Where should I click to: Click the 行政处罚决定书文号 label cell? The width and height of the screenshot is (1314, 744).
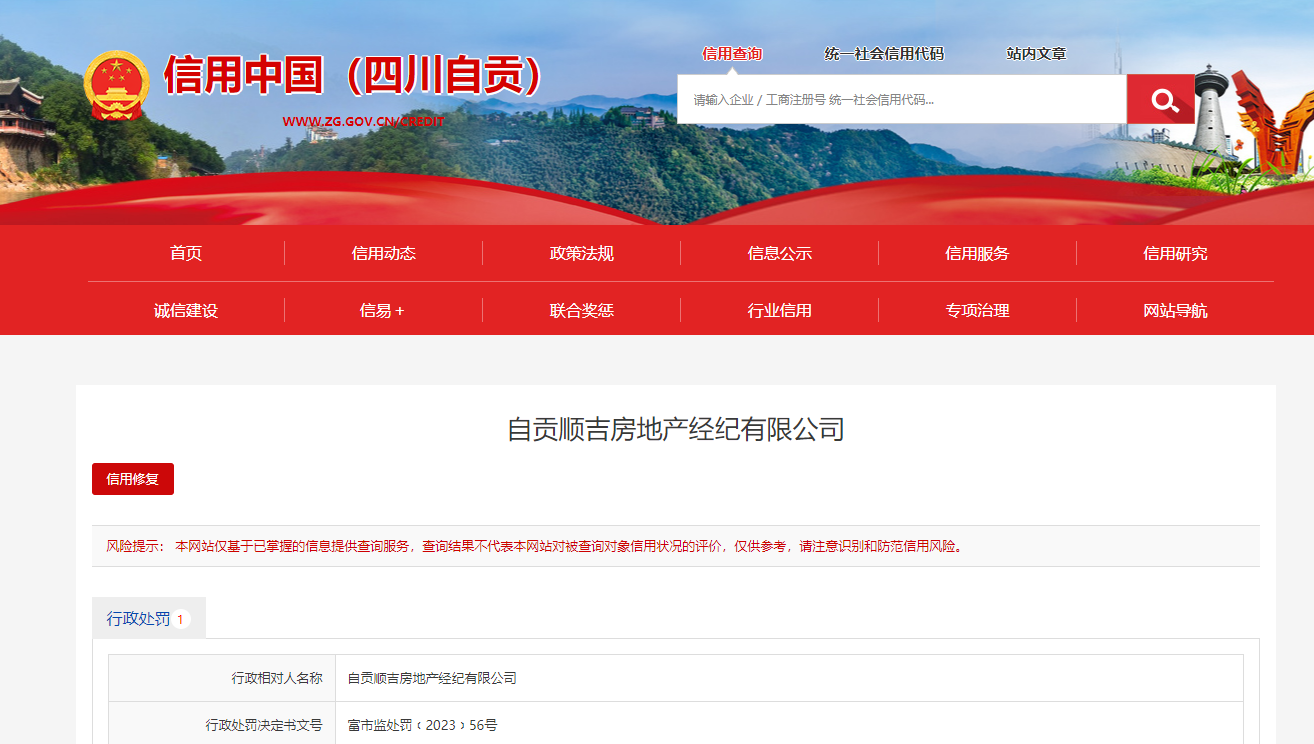coord(222,723)
